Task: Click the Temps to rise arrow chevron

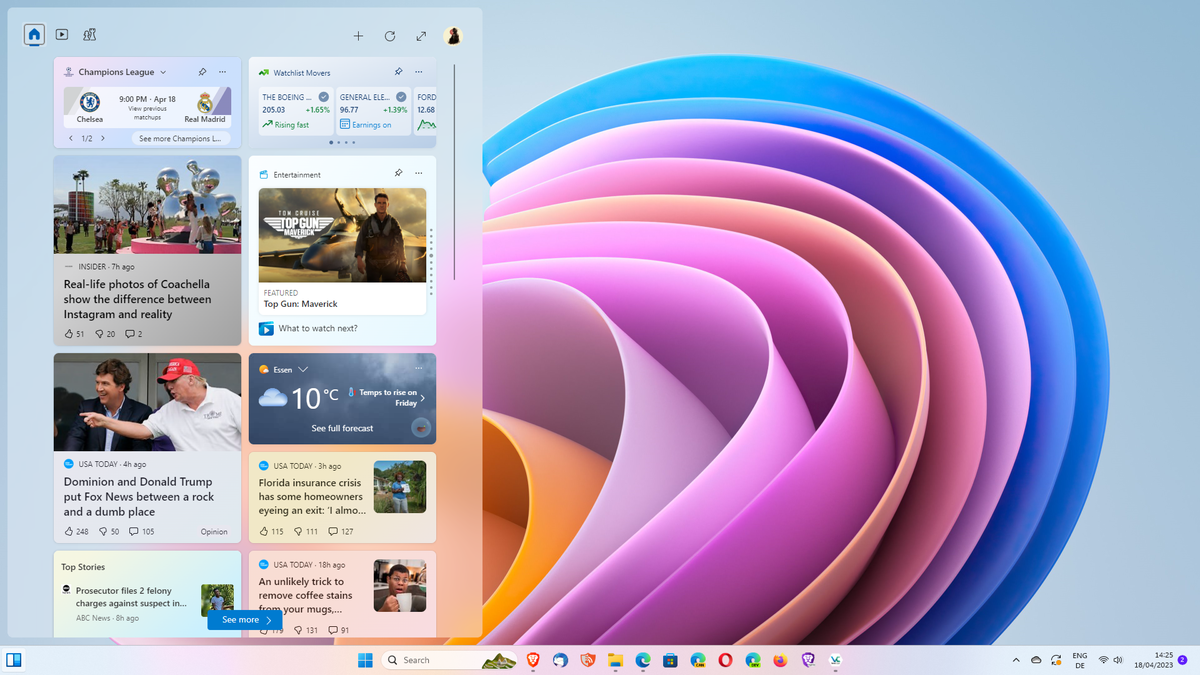Action: [422, 398]
